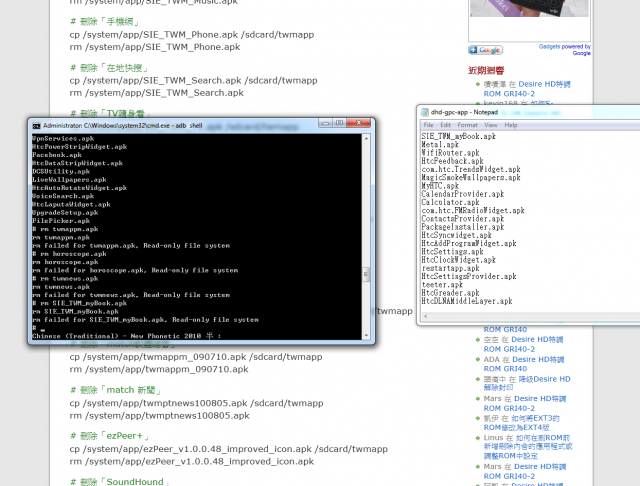Viewport: 640px width, 486px height.
Task: Open the first Desire HD特調 ROM GRI40-2 link
Action: point(527,89)
